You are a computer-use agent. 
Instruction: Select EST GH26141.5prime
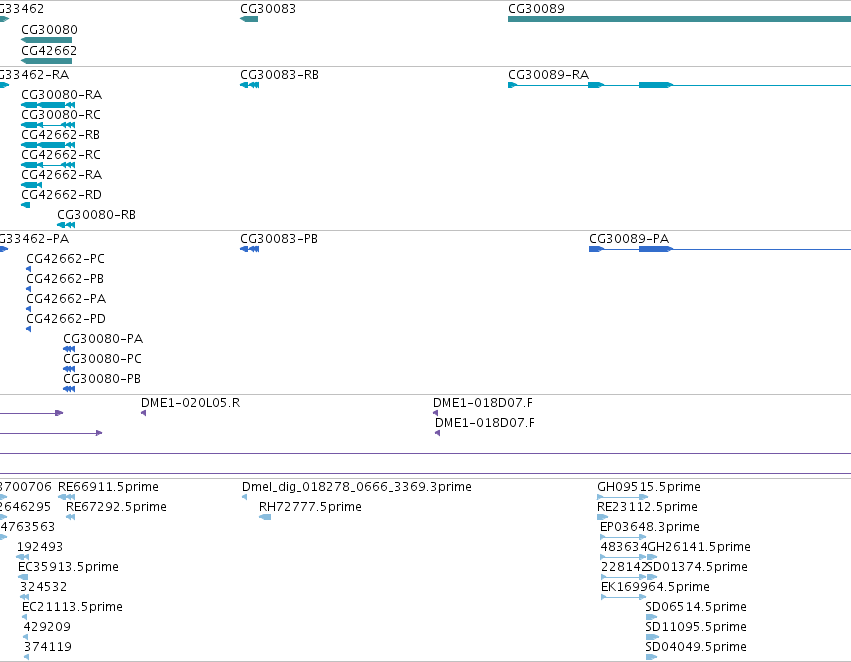pyautogui.click(x=699, y=548)
